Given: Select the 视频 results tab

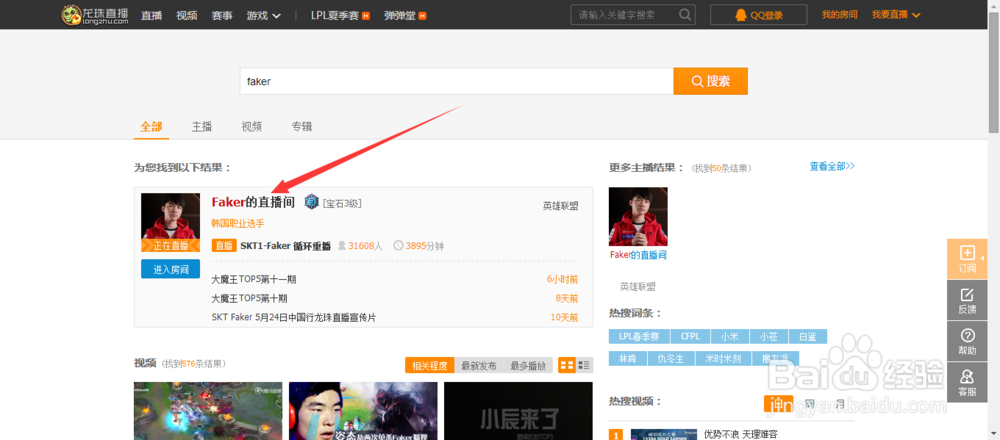Looking at the screenshot, I should 251,126.
